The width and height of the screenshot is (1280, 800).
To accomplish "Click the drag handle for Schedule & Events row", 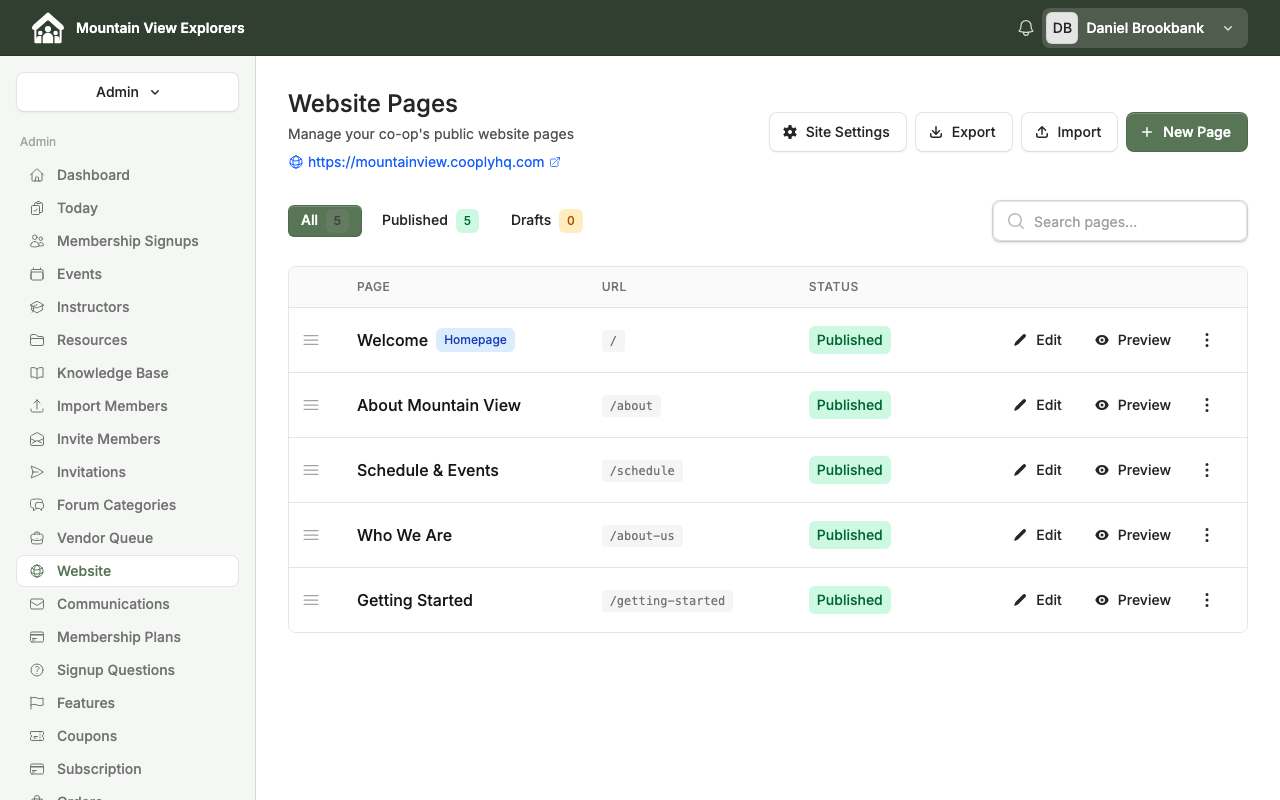I will tap(311, 470).
